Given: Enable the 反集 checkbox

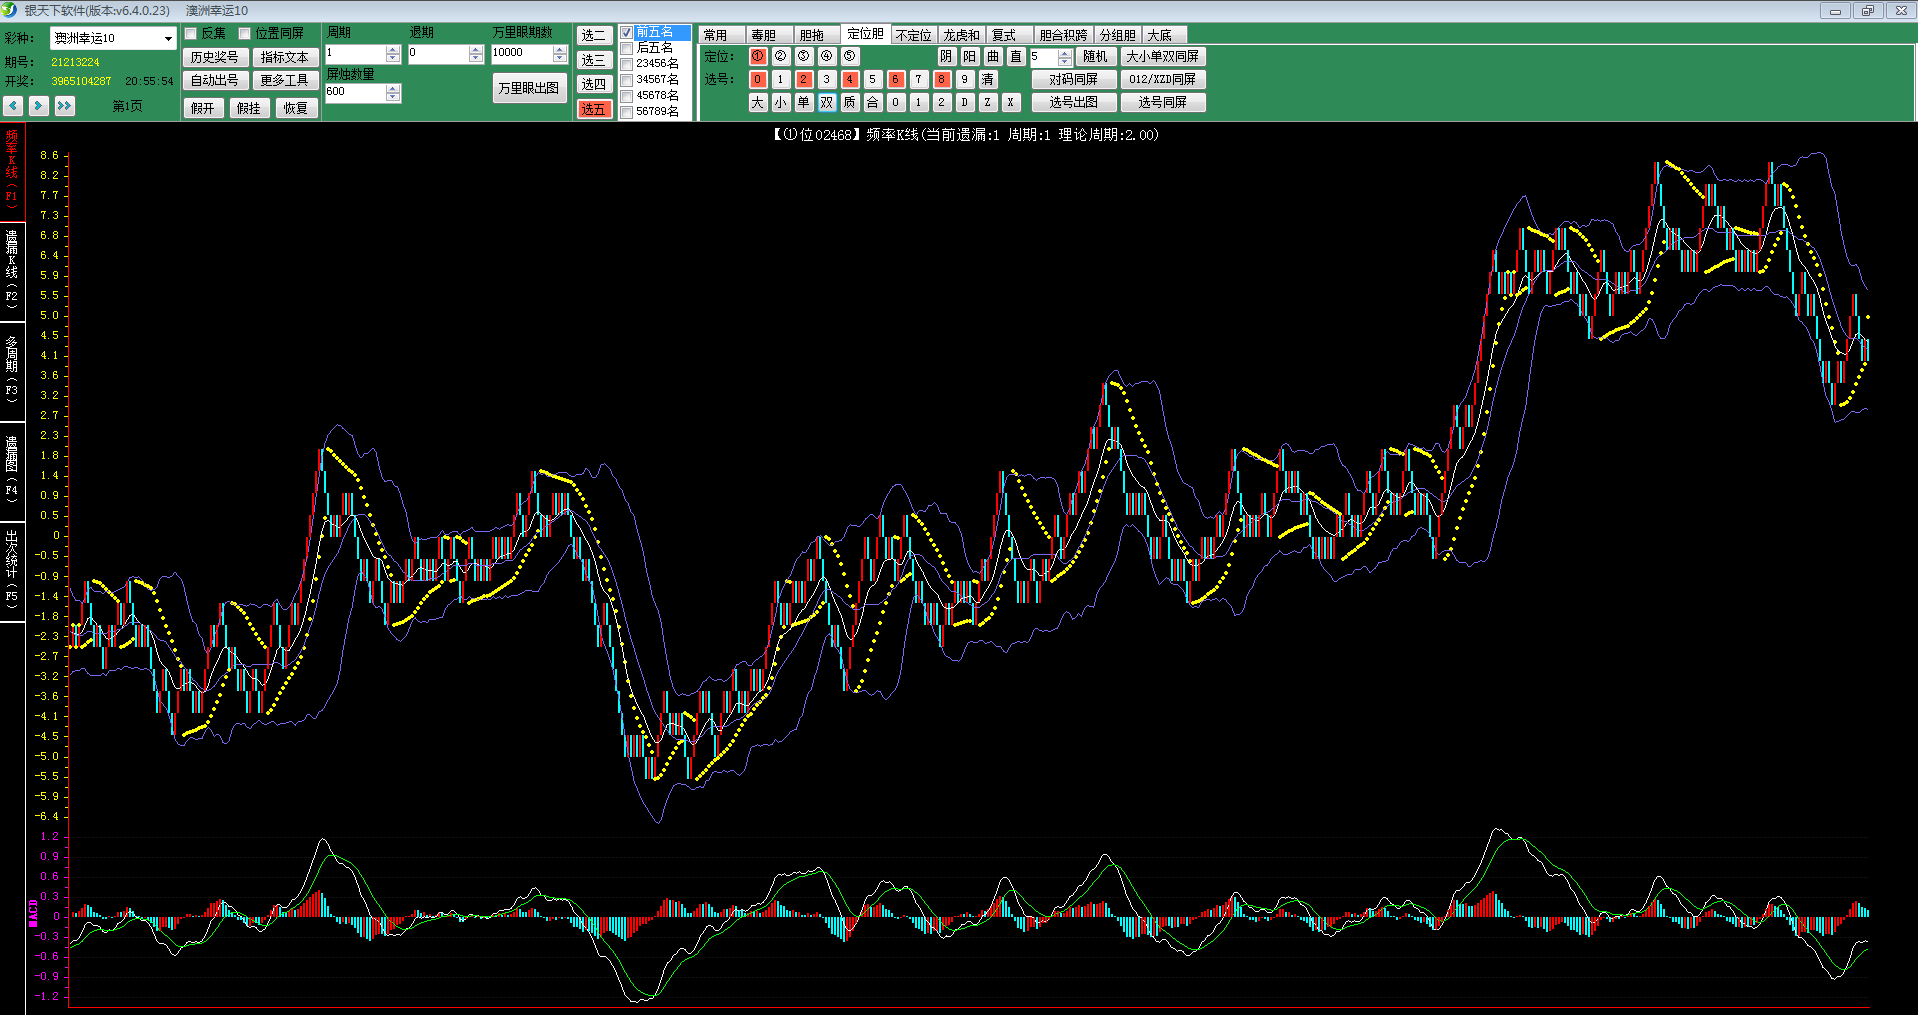Looking at the screenshot, I should (x=191, y=33).
